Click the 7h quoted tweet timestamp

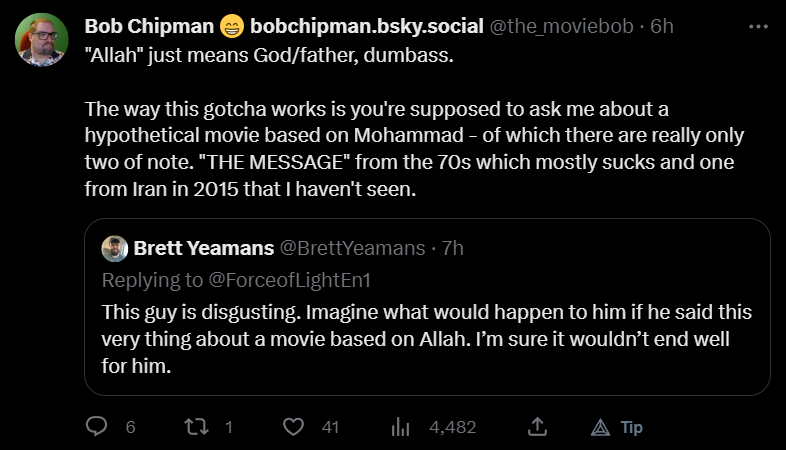point(451,247)
